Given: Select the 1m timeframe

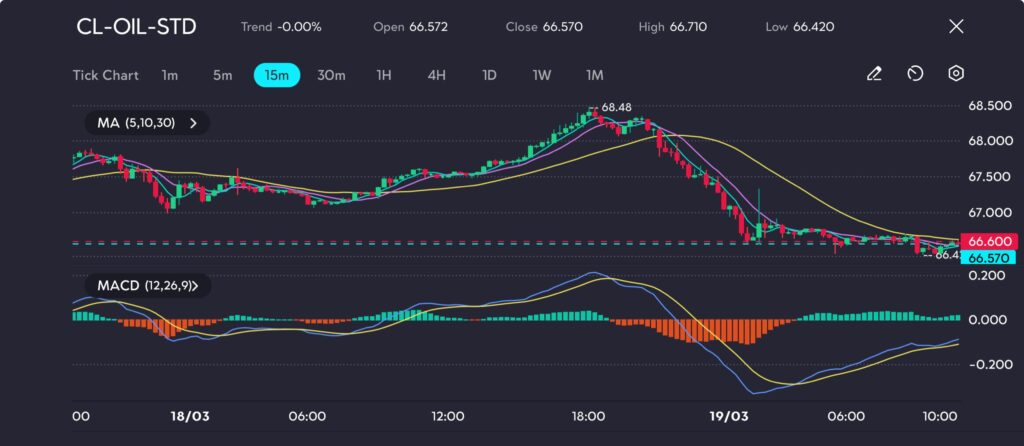Looking at the screenshot, I should 170,75.
